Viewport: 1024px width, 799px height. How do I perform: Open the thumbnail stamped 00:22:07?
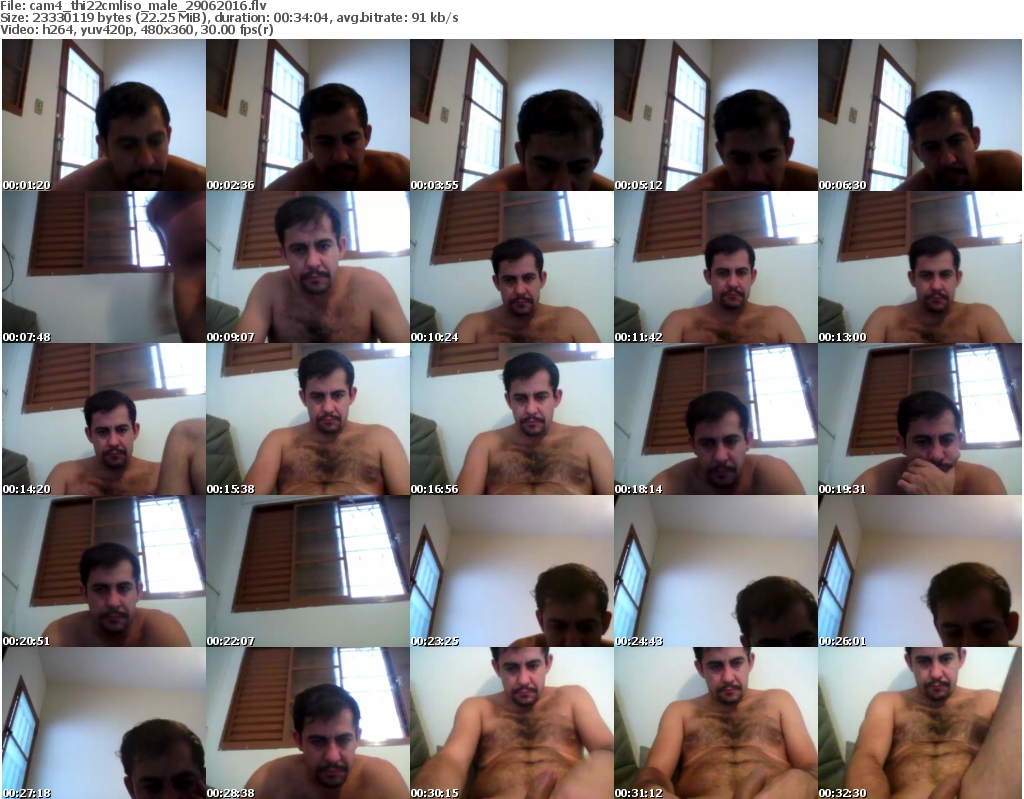tap(308, 572)
